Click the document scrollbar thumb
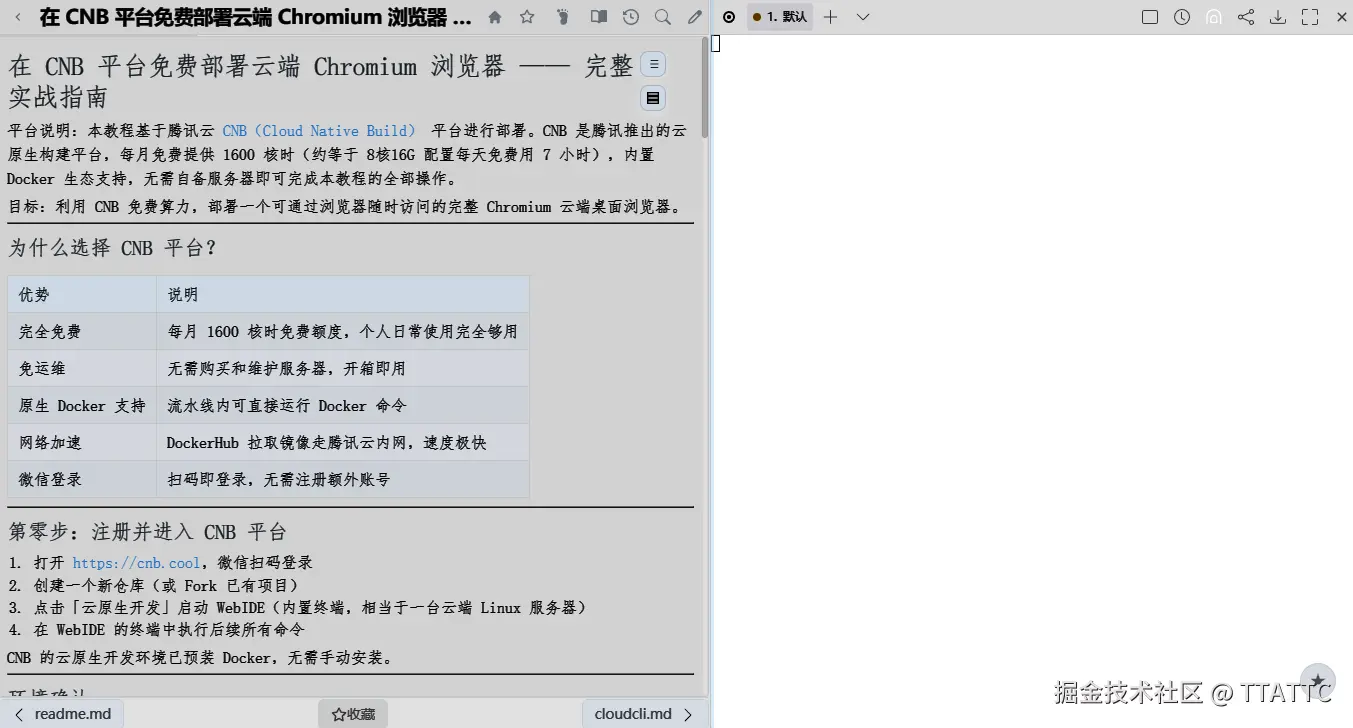 (x=705, y=86)
